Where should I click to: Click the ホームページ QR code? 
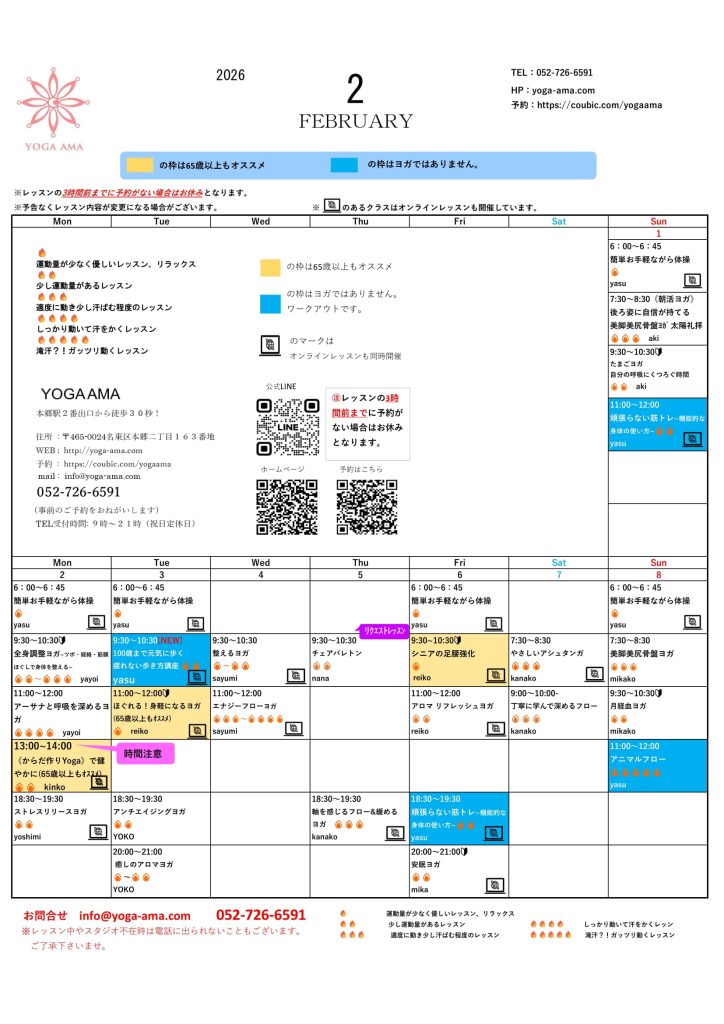[288, 507]
